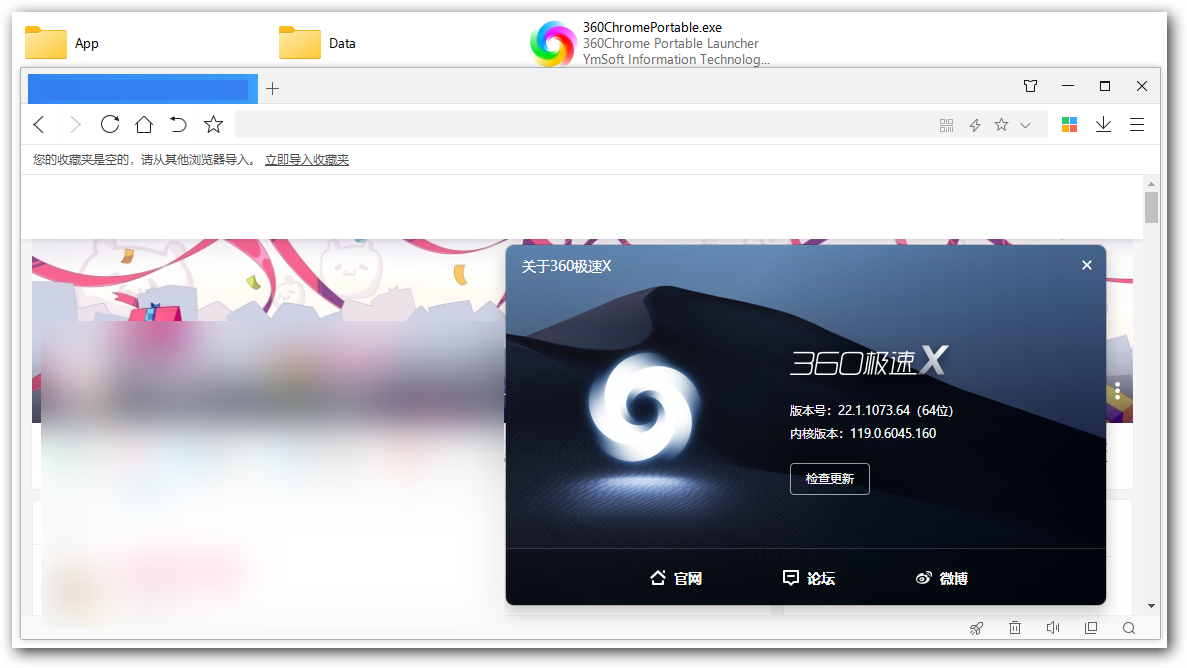Toggle the lightning speed mode icon
Screen dimensions: 1187x668
point(975,125)
